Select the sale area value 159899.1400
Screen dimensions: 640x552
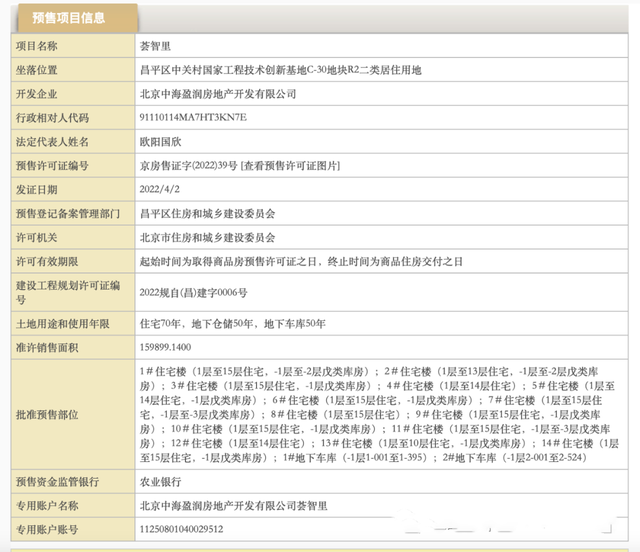click(x=165, y=347)
